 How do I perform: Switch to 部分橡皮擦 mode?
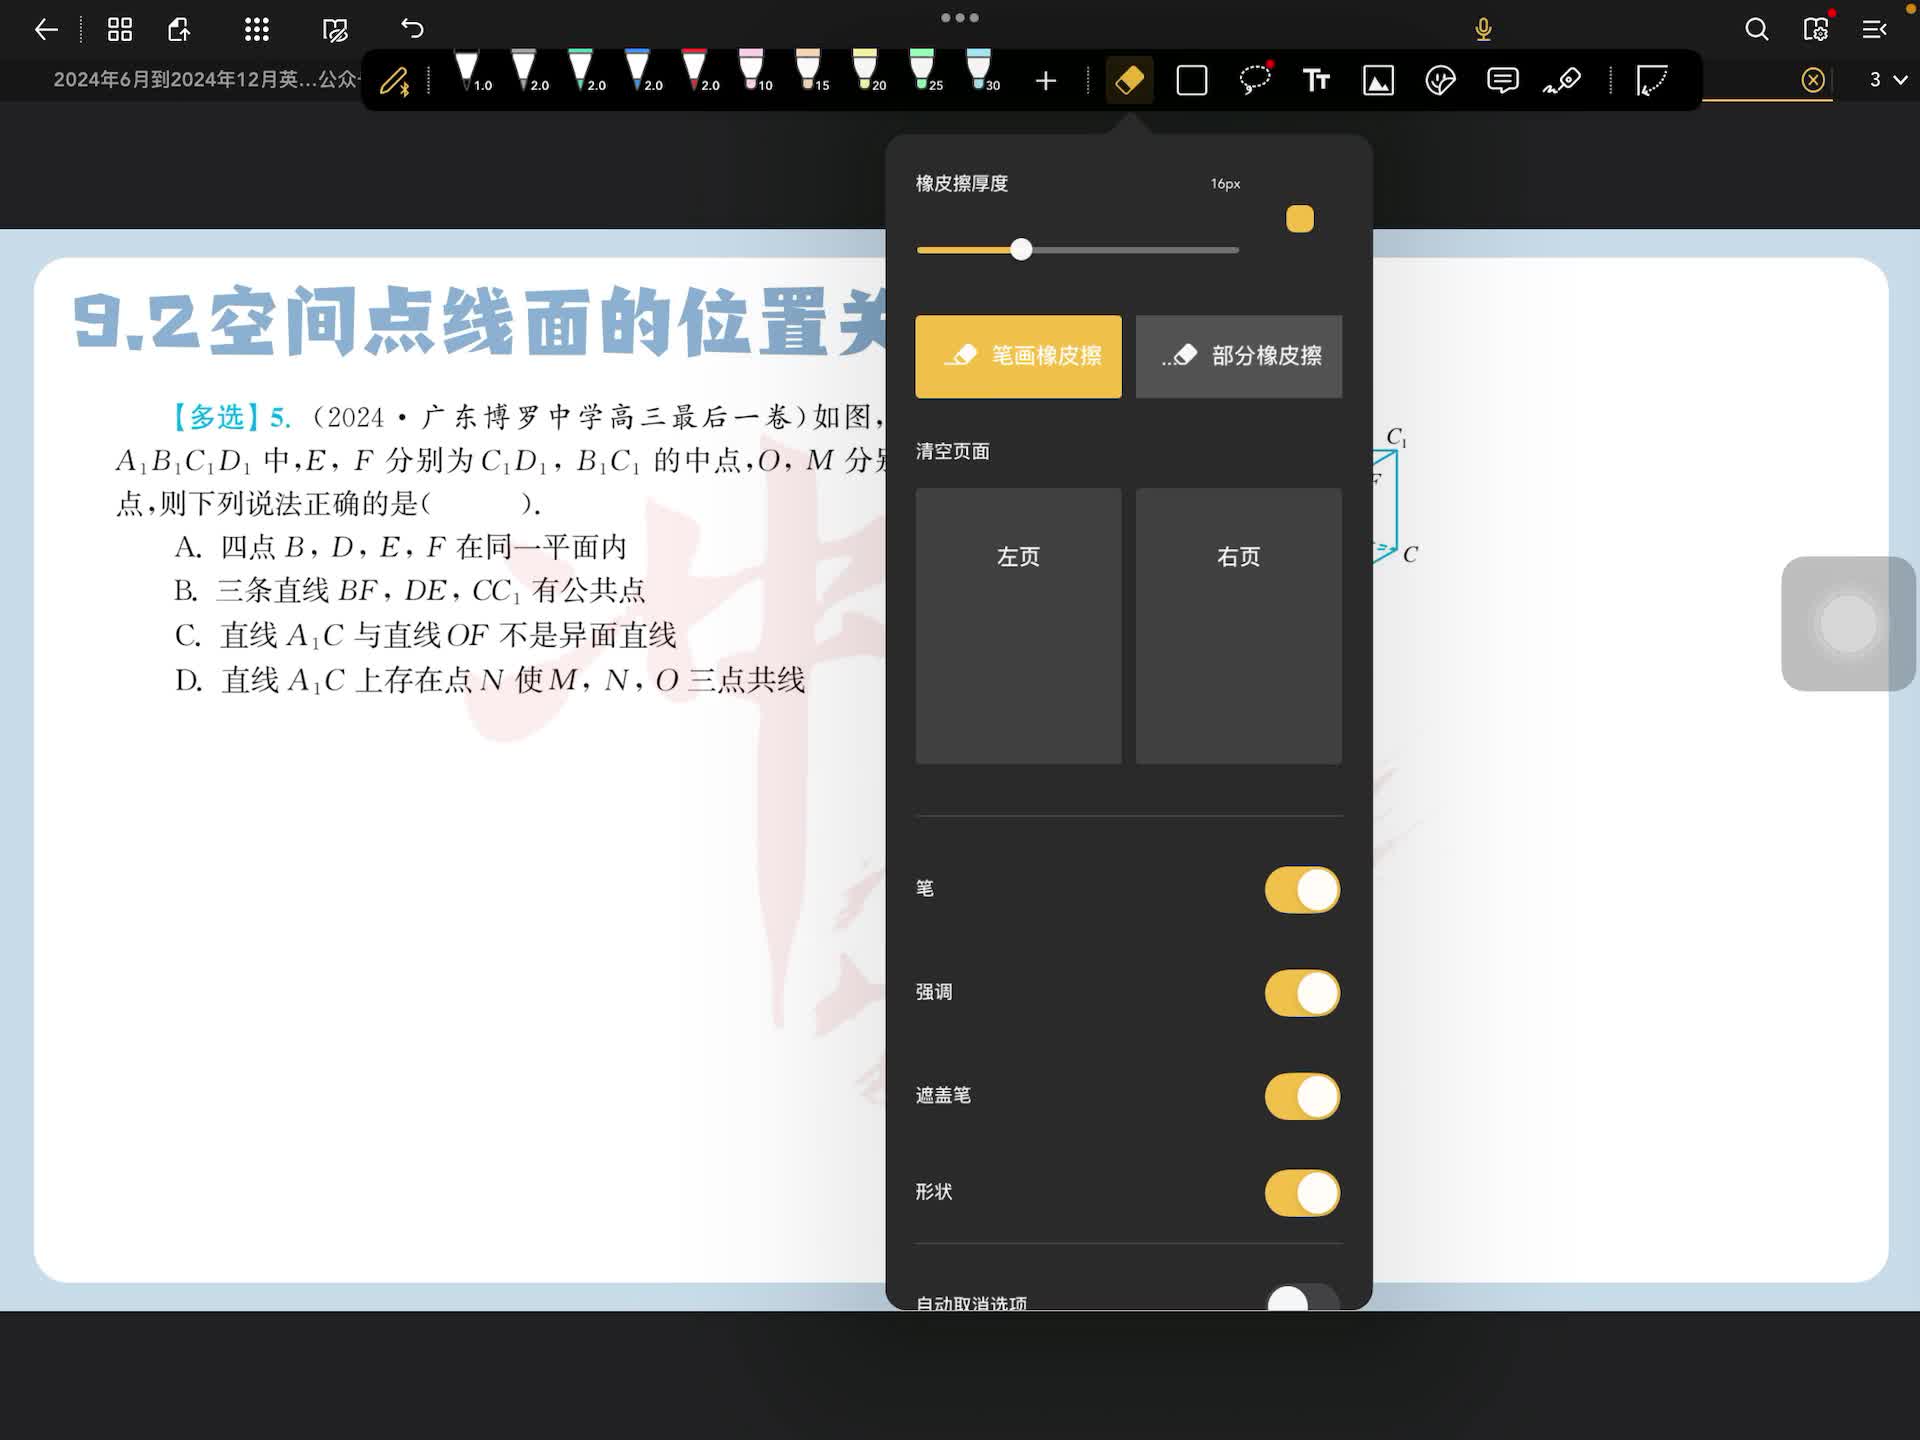tap(1238, 356)
